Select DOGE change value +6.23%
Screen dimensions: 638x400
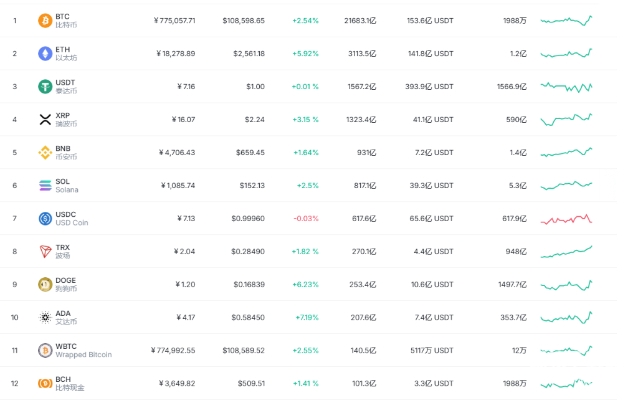point(305,284)
